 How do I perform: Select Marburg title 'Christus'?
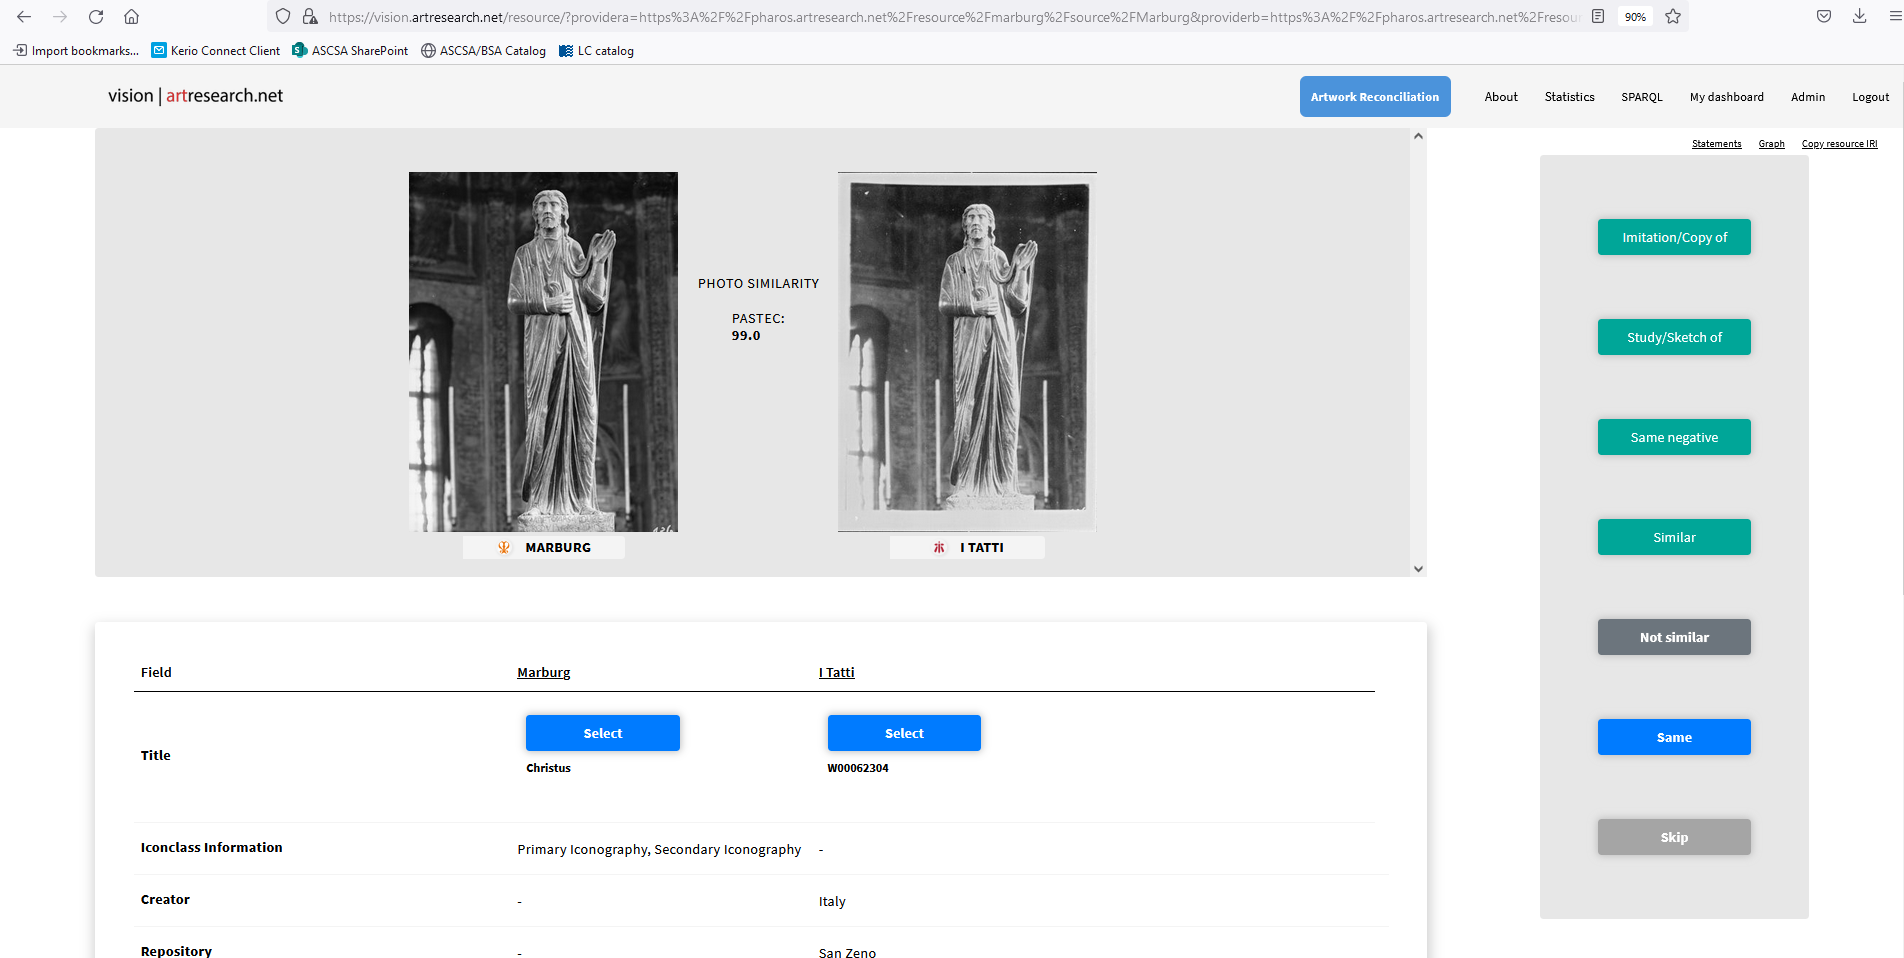click(x=603, y=733)
